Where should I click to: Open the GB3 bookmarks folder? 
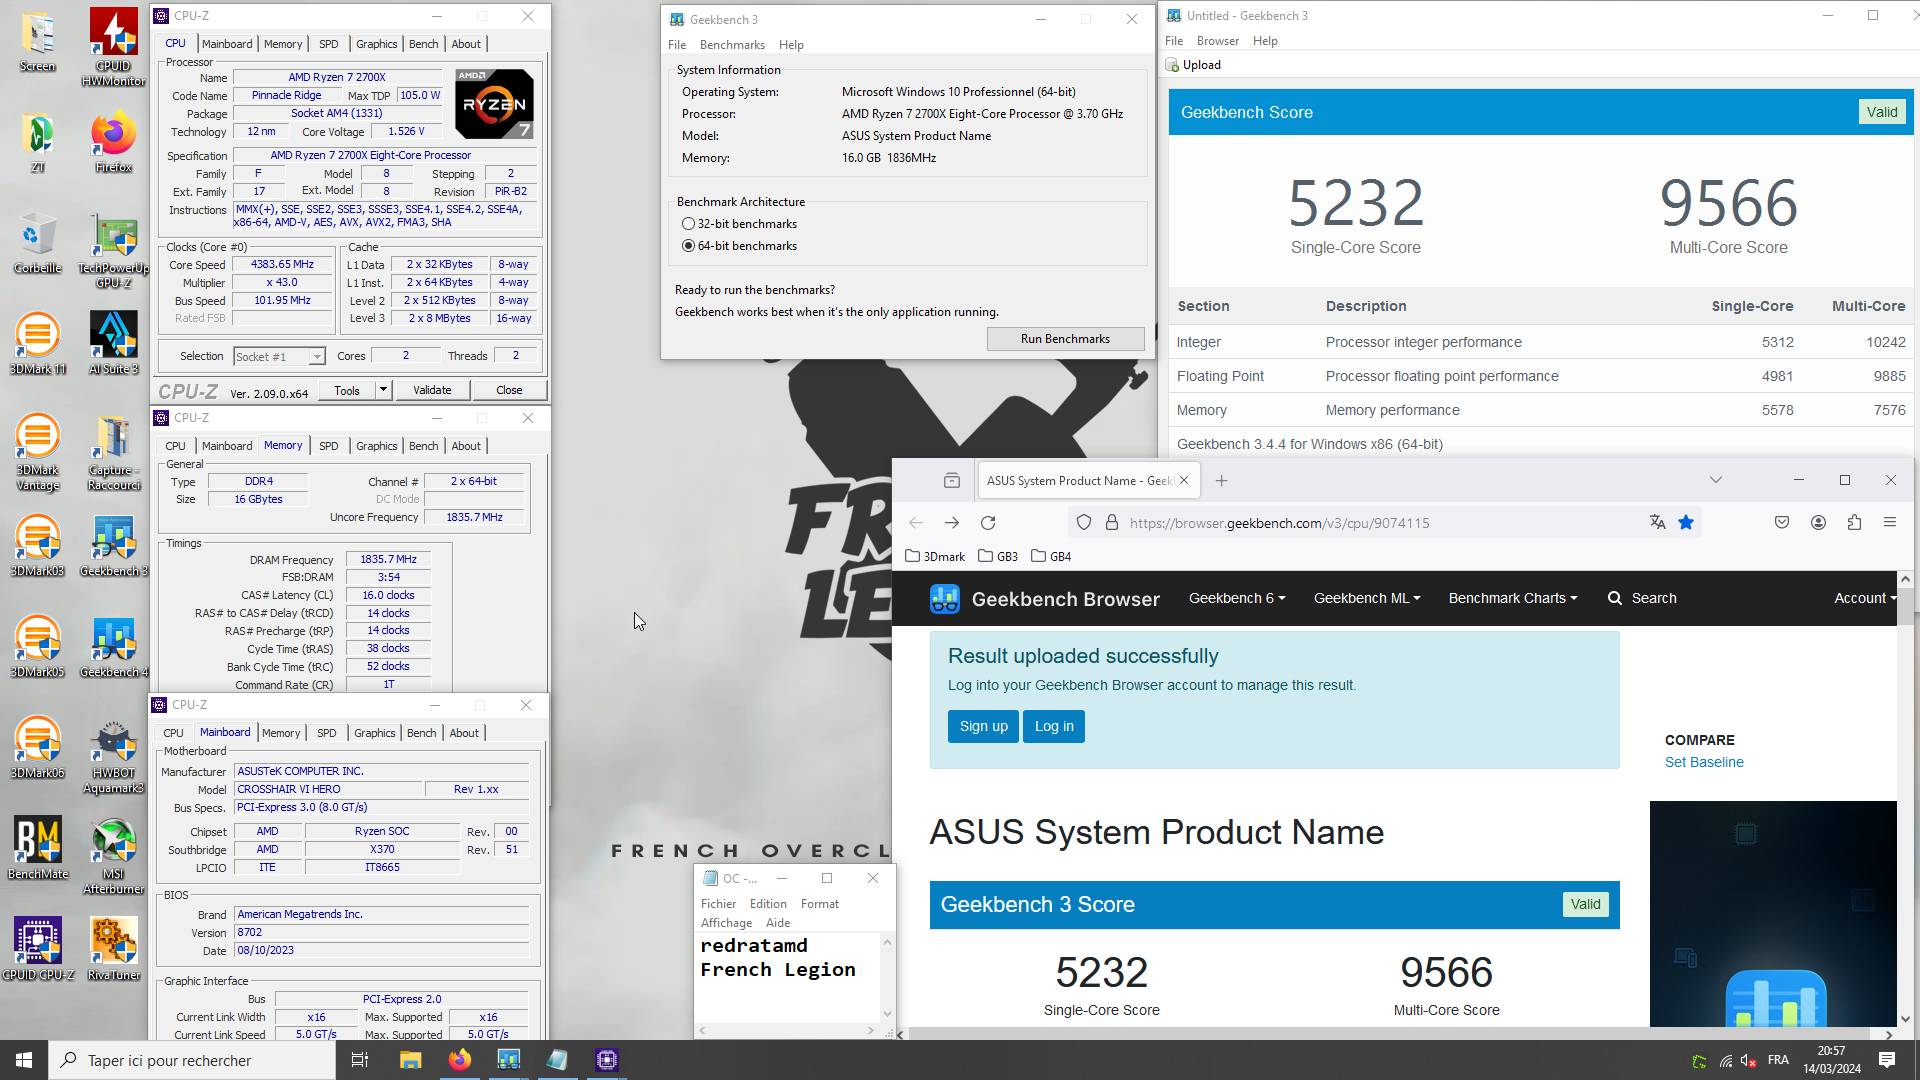point(998,557)
